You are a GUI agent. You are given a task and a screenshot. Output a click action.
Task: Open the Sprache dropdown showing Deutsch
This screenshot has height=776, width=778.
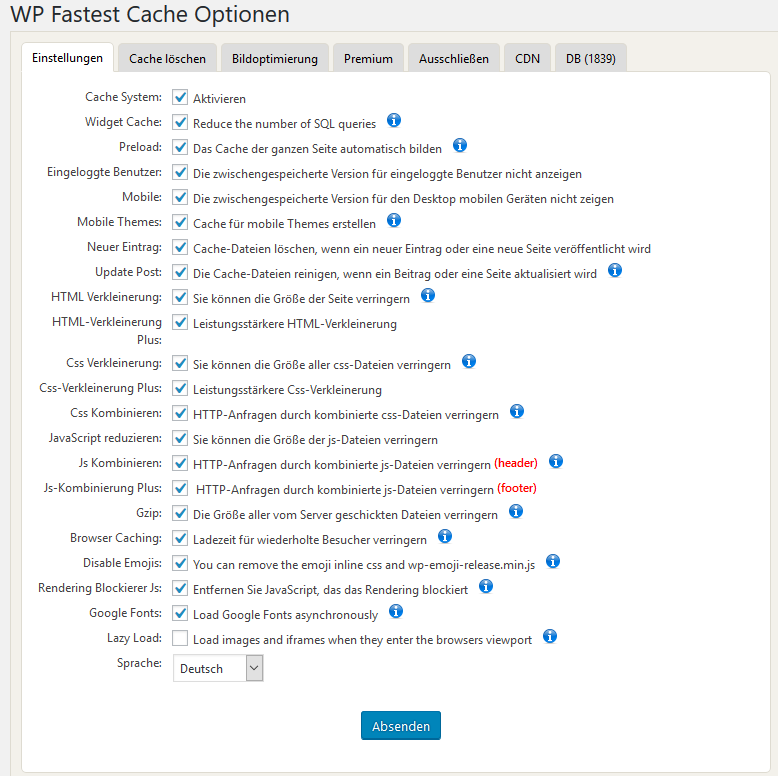coord(218,668)
